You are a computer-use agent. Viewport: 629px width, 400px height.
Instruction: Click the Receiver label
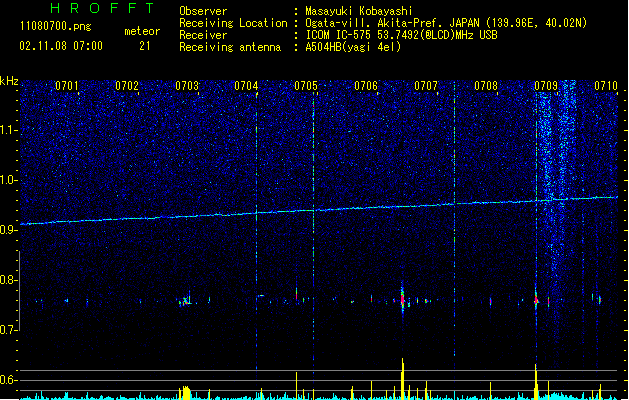point(203,35)
